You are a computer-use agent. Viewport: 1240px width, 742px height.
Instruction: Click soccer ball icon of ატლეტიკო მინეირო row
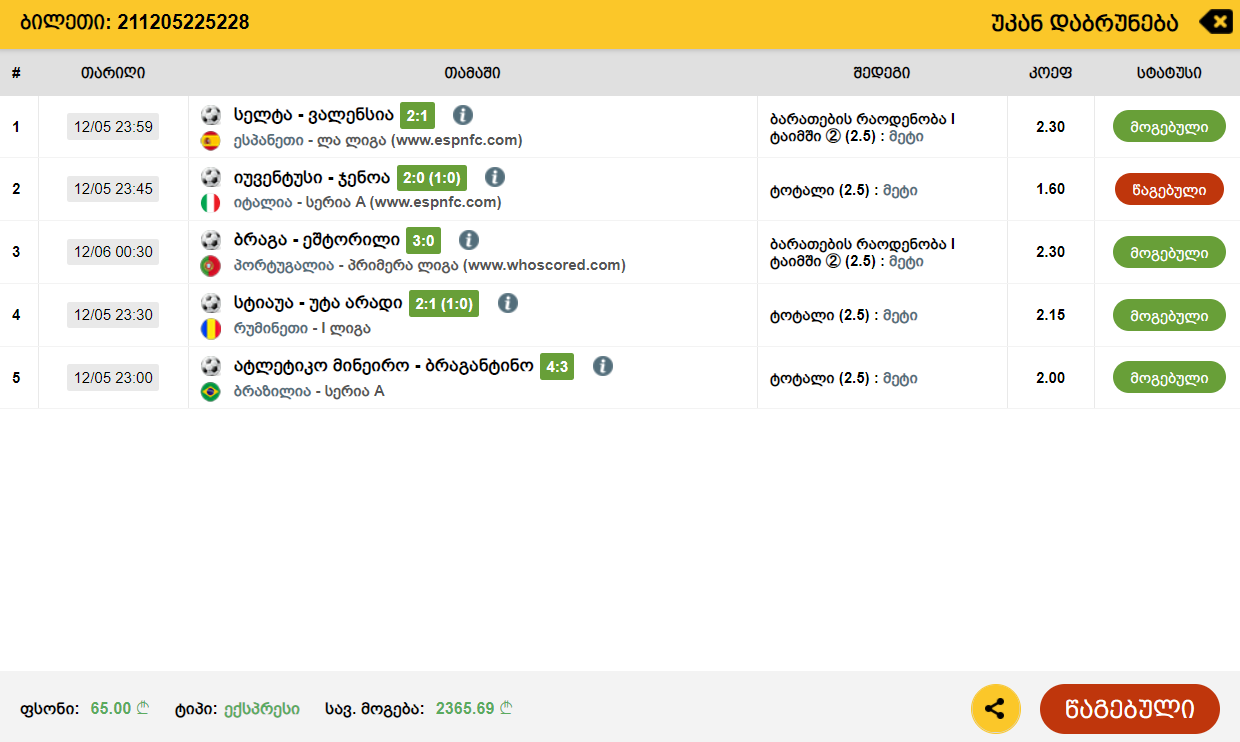tap(211, 366)
